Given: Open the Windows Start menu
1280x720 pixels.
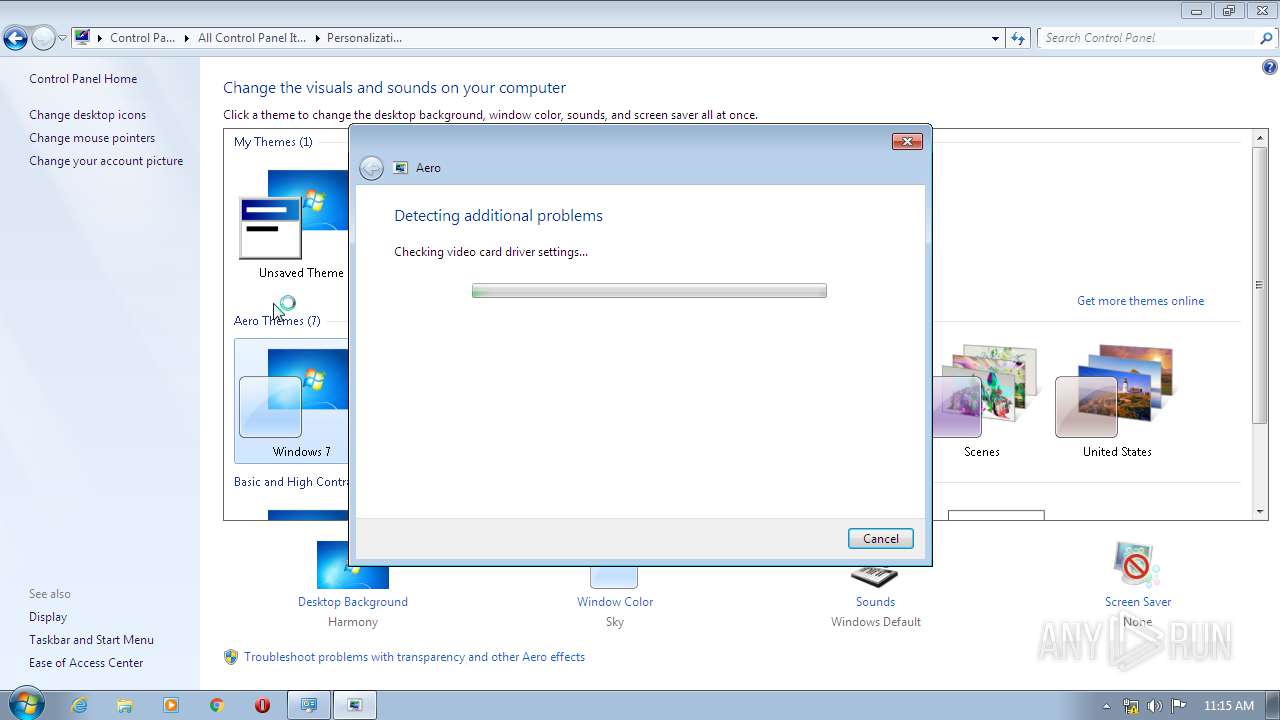Looking at the screenshot, I should 25,704.
